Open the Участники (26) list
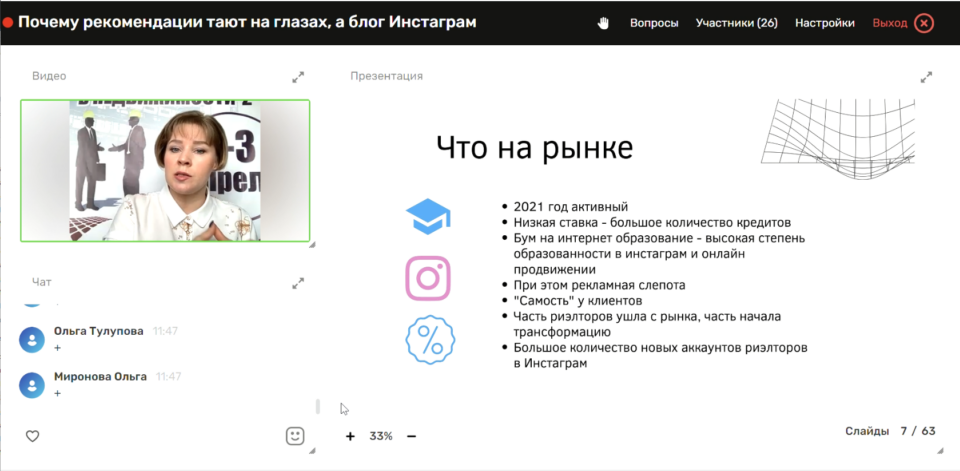The image size is (960, 471). pos(737,23)
